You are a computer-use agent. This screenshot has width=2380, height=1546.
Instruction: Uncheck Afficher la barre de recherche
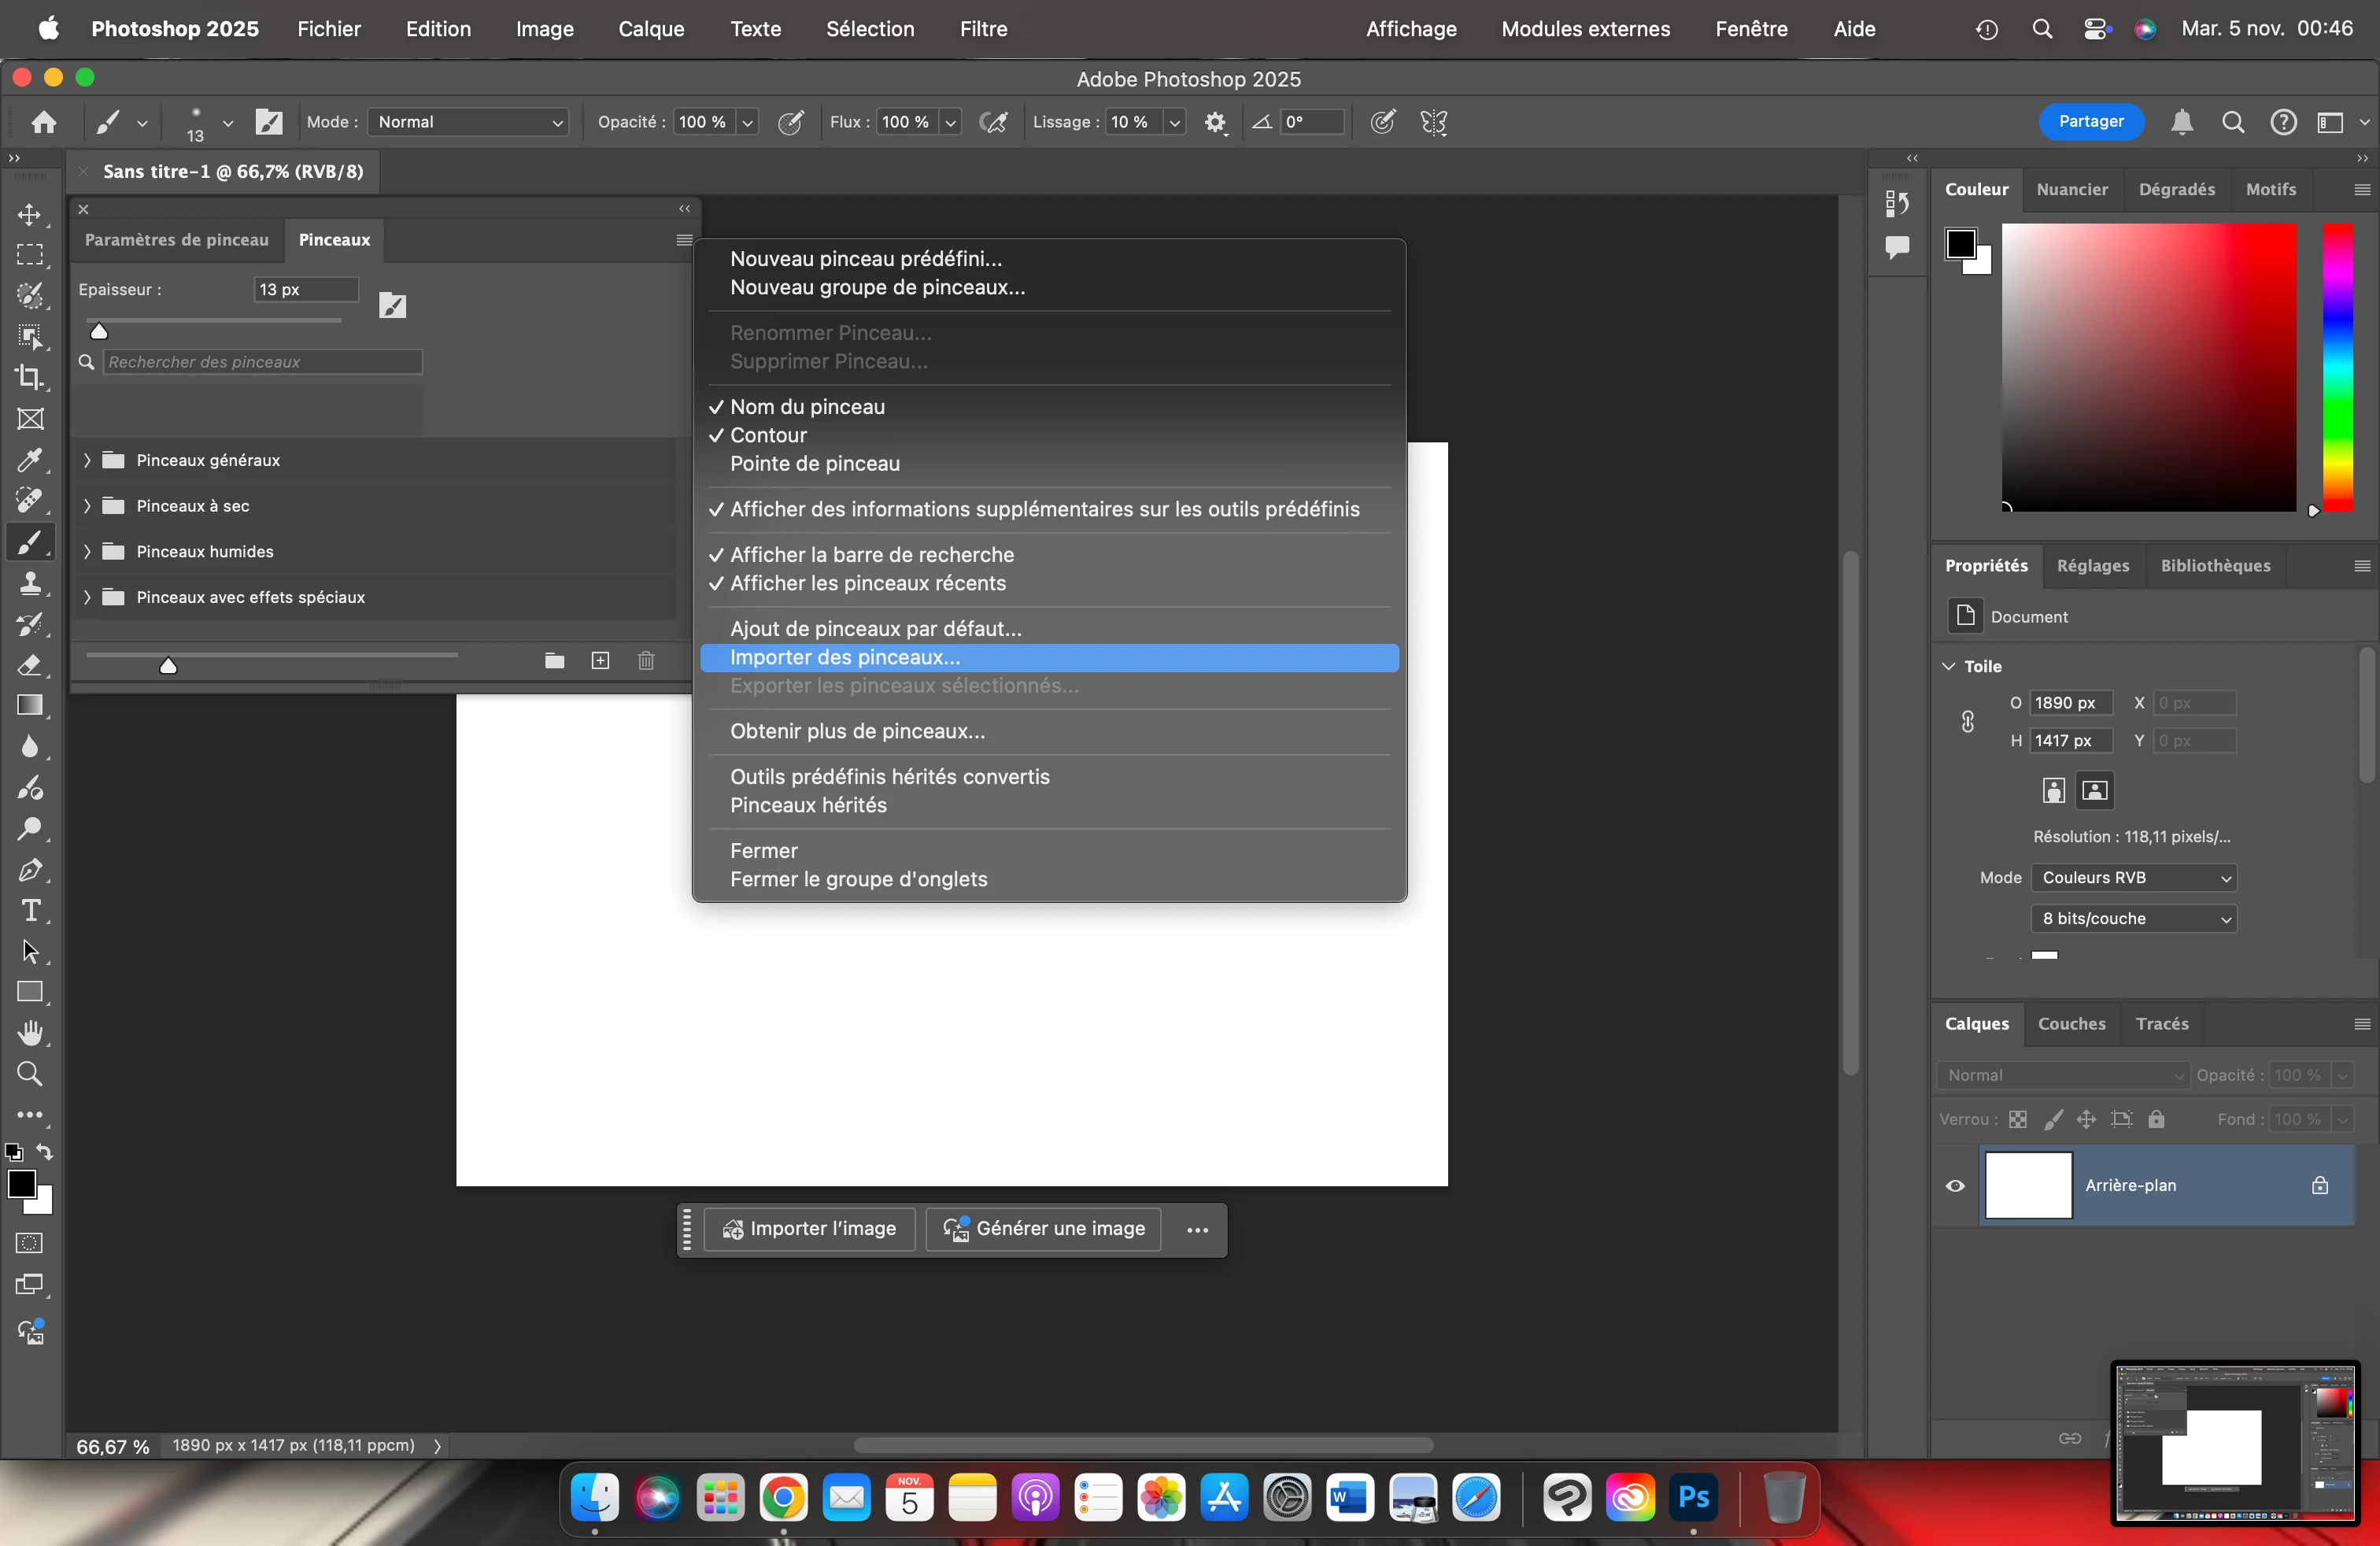pos(871,555)
